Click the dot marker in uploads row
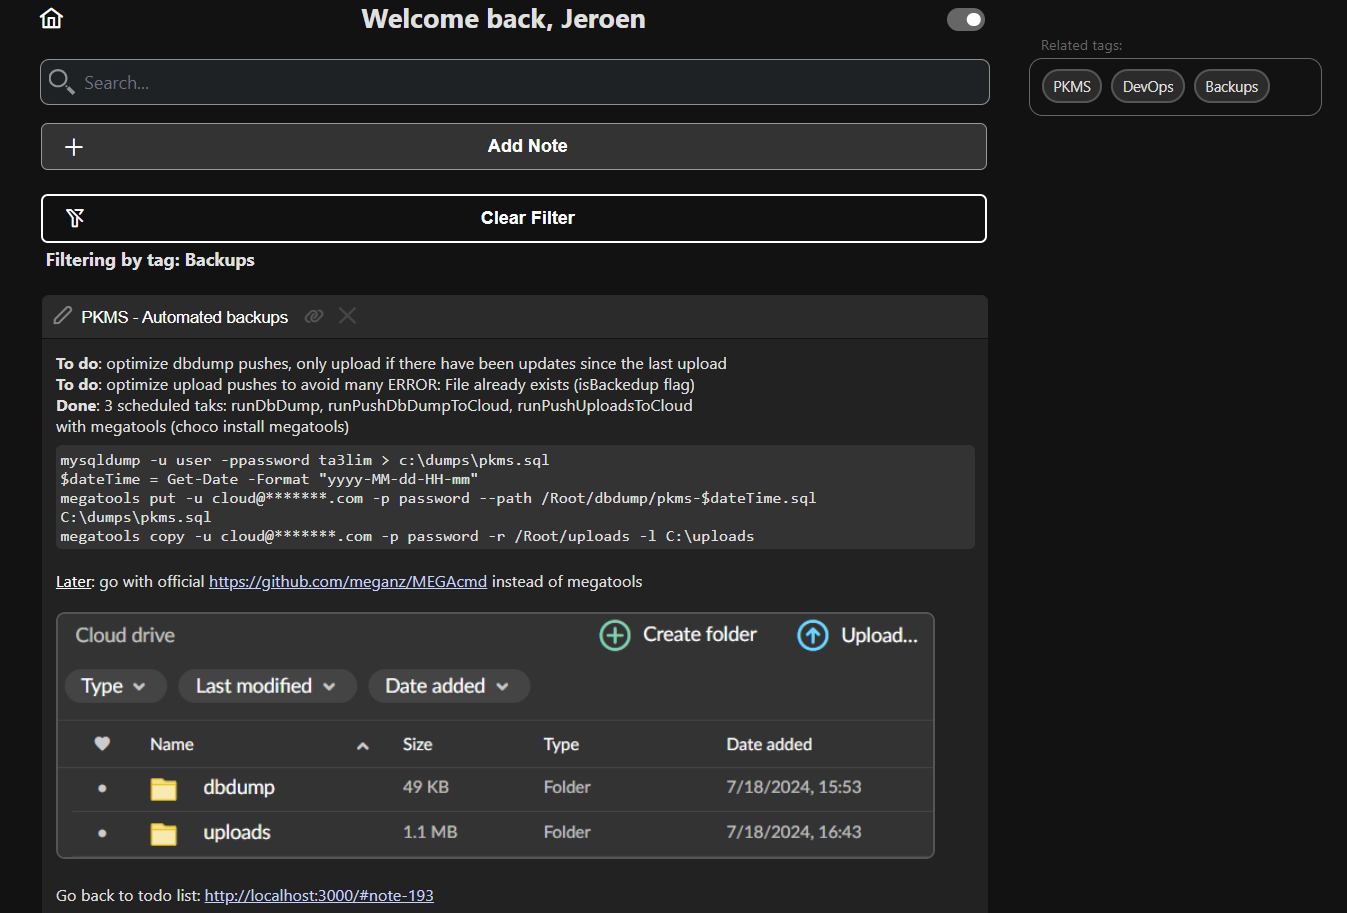Screen dimensions: 1347x913 (x=102, y=833)
